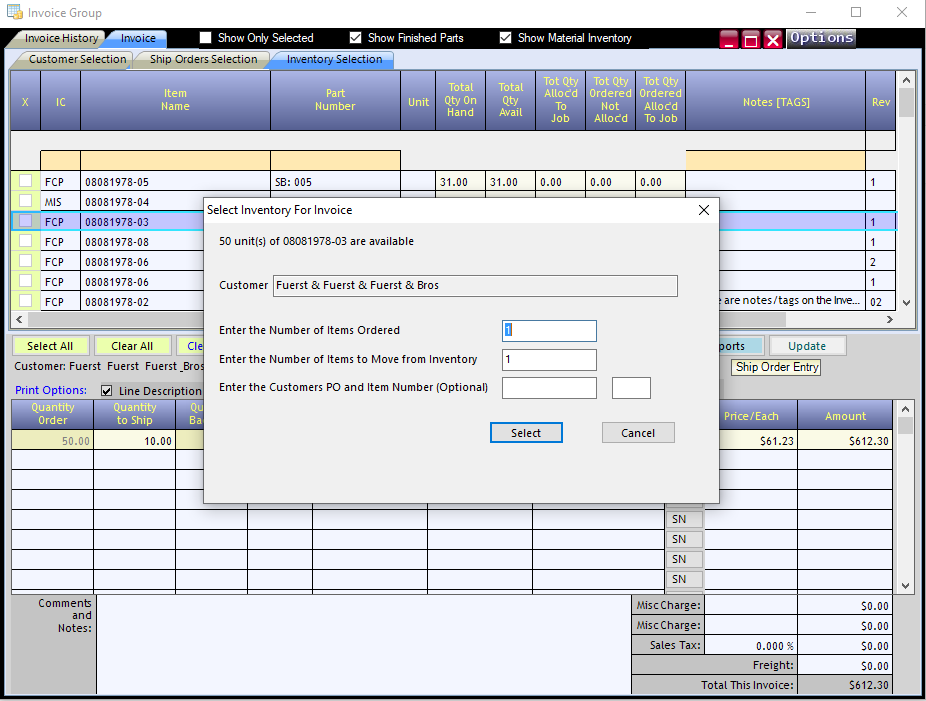Check the box for row 08081978-02
The width and height of the screenshot is (926, 701).
click(25, 301)
